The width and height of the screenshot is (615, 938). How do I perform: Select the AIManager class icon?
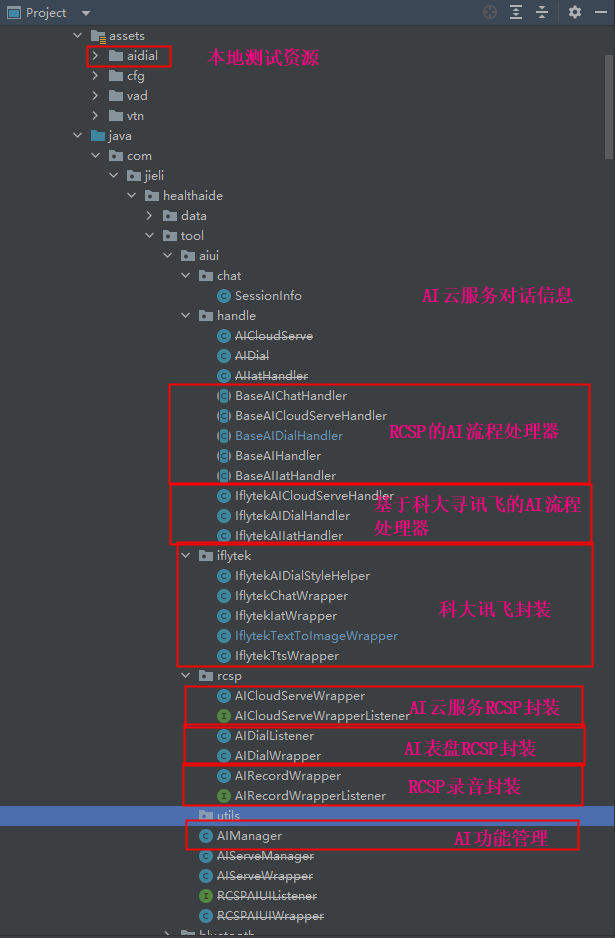click(206, 836)
